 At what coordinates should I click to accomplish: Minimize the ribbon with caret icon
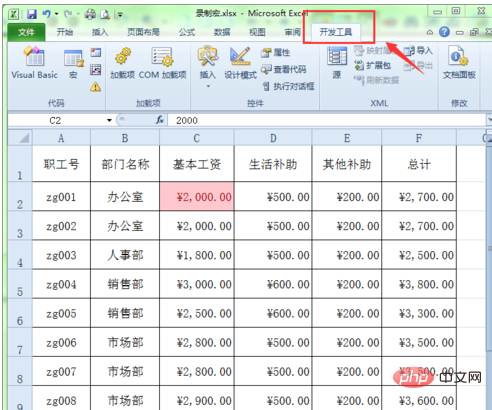click(430, 32)
